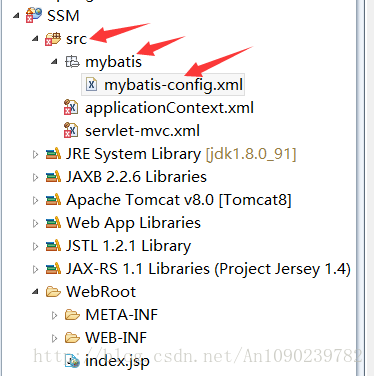Image resolution: width=374 pixels, height=376 pixels.
Task: Click the Apache Tomcat v8.0 library icon
Action: pos(53,199)
